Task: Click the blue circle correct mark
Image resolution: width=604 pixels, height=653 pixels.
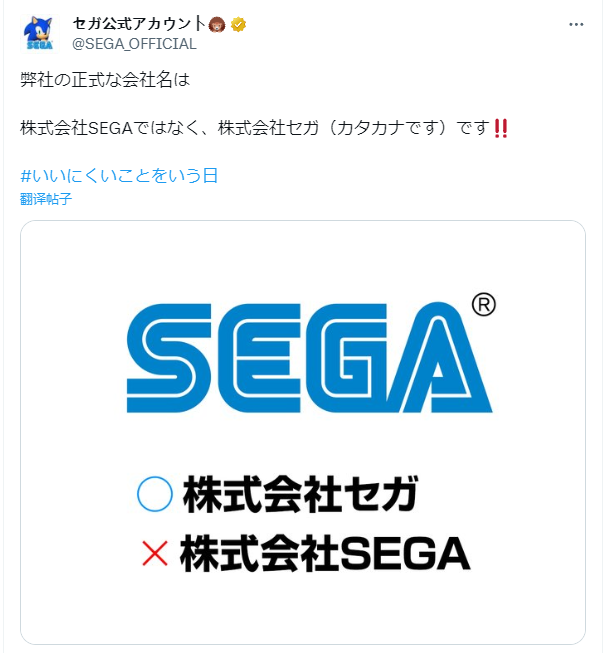Action: coord(155,494)
